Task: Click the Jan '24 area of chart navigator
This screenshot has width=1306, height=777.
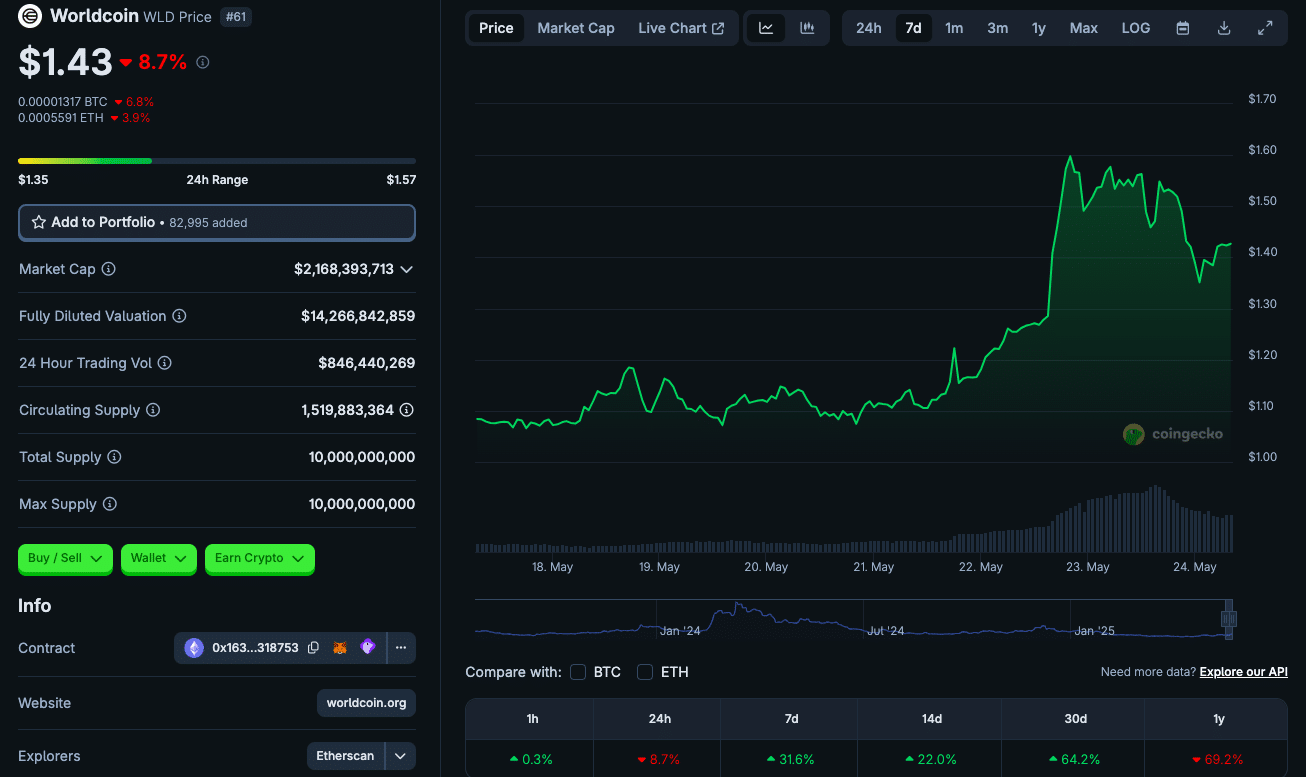Action: (680, 631)
